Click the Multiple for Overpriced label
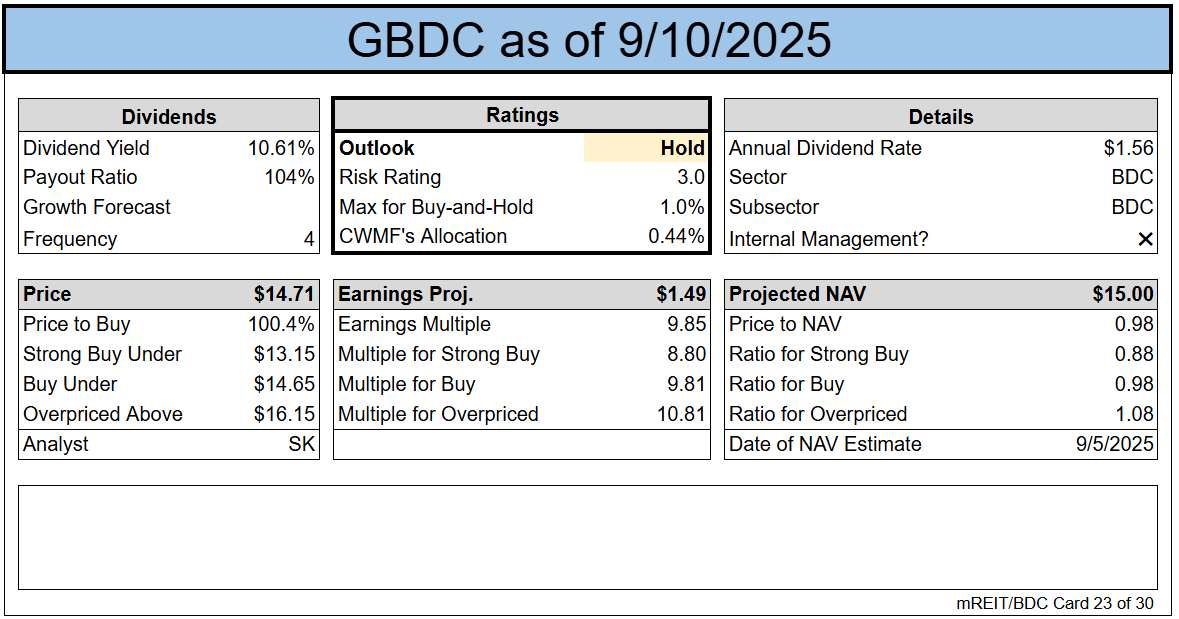Image resolution: width=1179 pixels, height=619 pixels. tap(438, 414)
